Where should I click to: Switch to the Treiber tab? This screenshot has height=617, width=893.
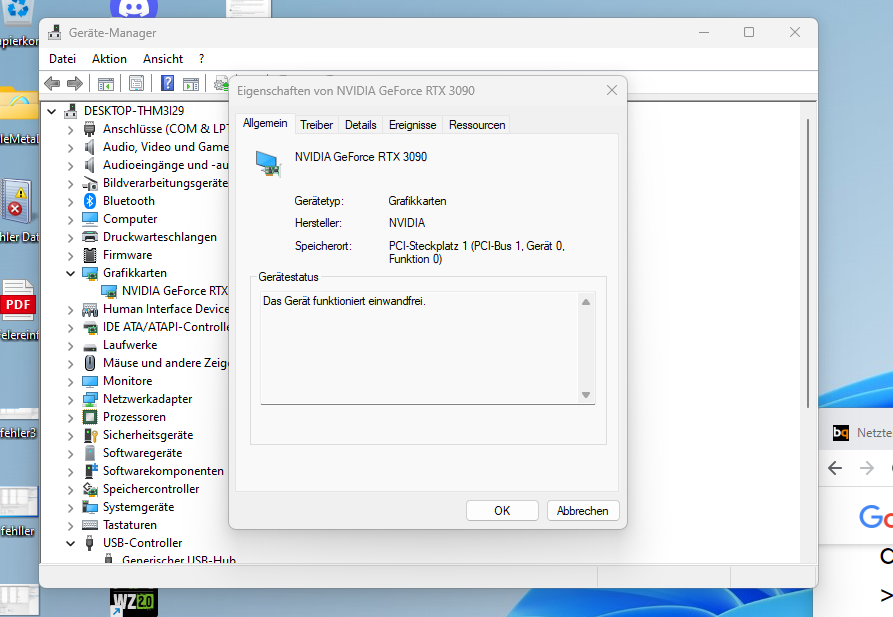click(317, 125)
